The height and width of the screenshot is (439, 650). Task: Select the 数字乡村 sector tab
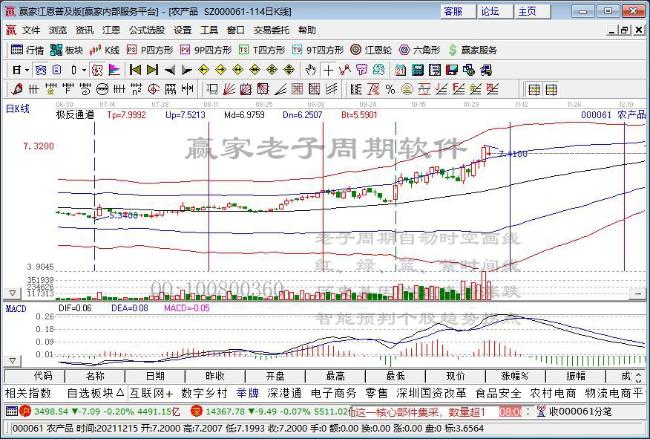(x=204, y=393)
